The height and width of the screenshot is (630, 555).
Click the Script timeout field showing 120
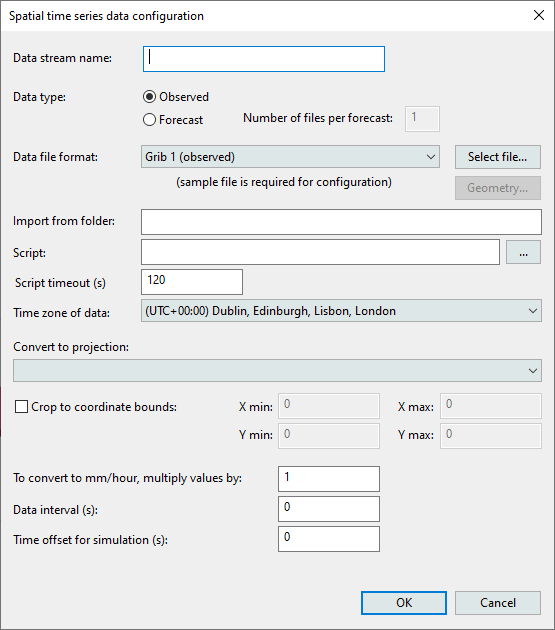(192, 282)
